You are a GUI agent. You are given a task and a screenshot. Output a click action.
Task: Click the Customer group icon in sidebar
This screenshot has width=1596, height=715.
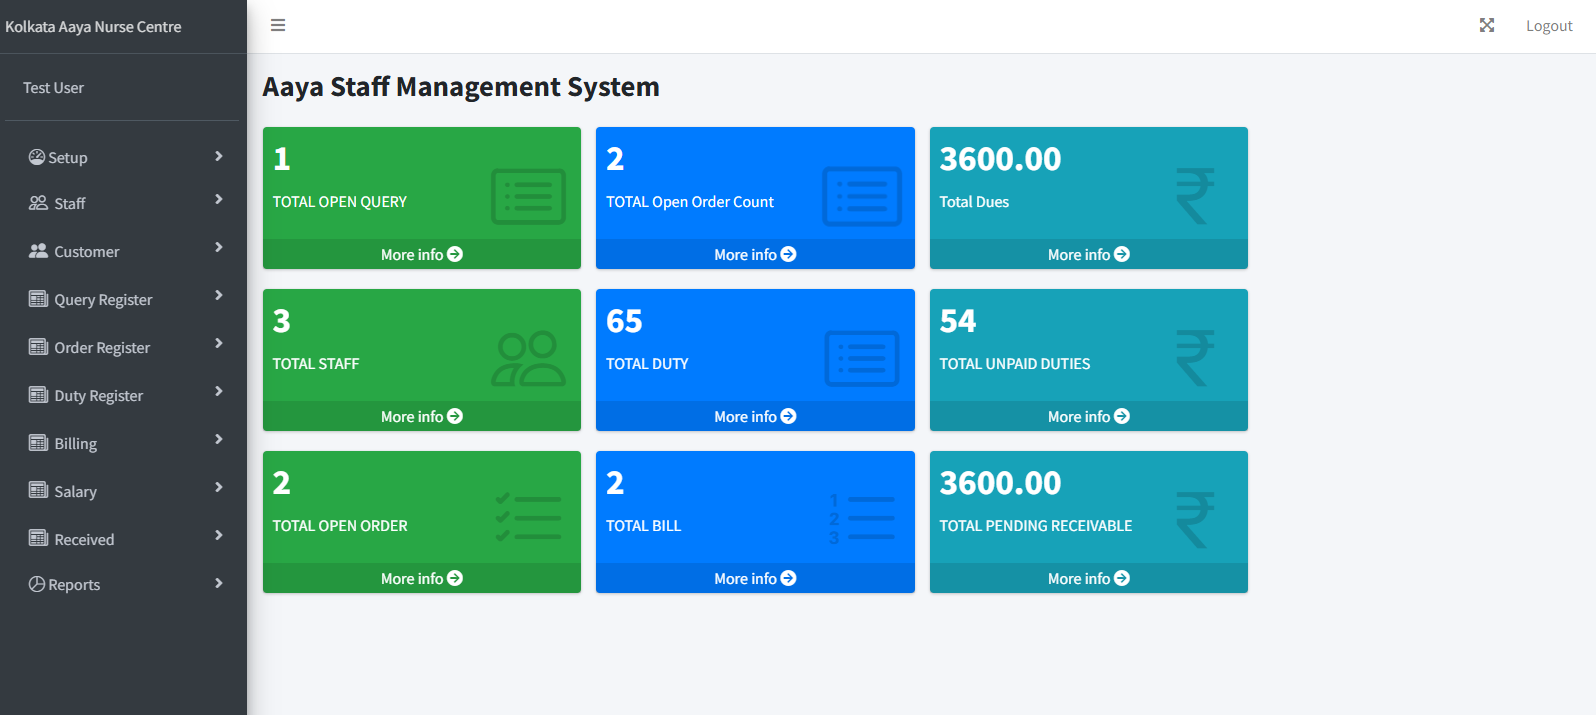(x=38, y=251)
